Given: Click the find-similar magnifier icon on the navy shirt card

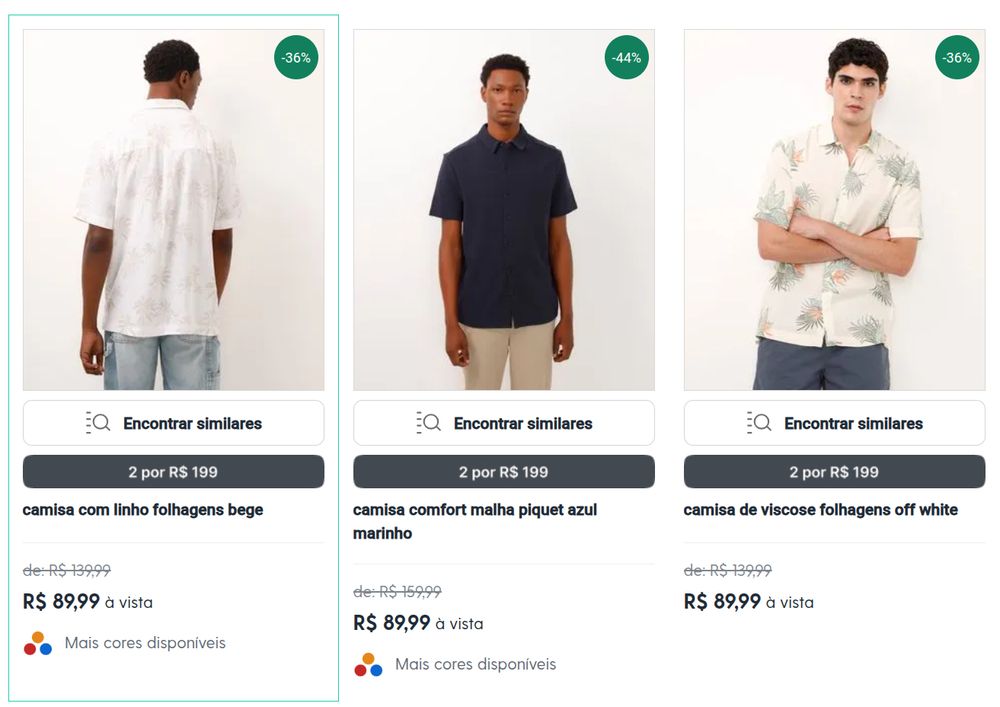Looking at the screenshot, I should point(430,422).
